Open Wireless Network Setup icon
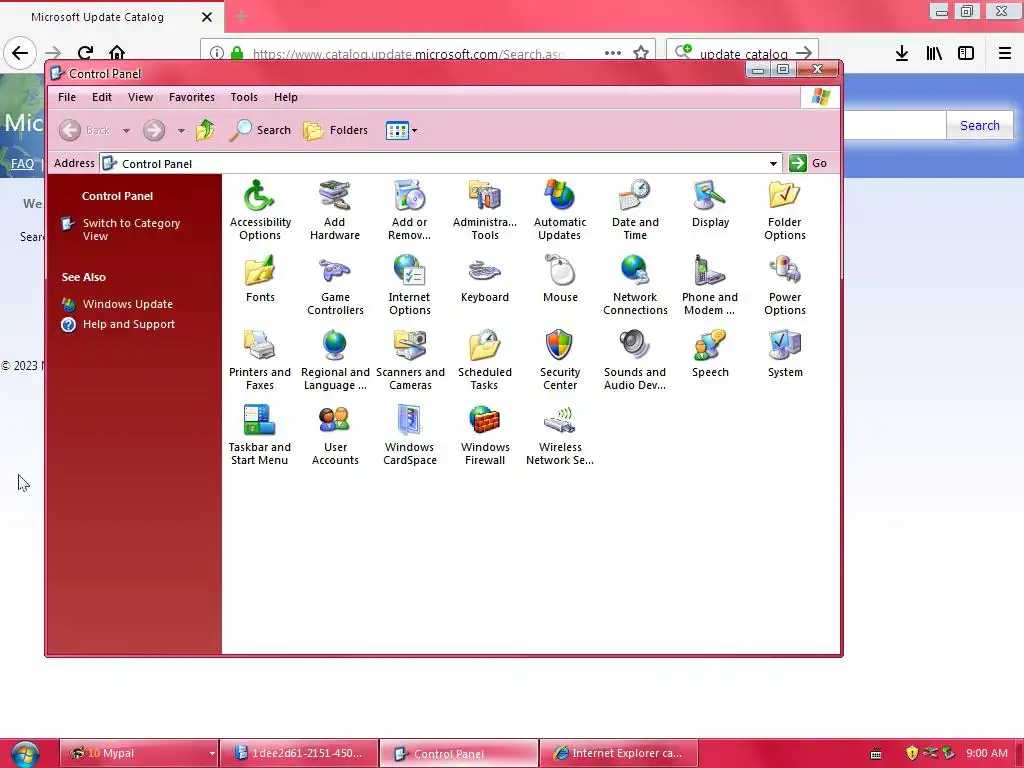 pos(560,435)
